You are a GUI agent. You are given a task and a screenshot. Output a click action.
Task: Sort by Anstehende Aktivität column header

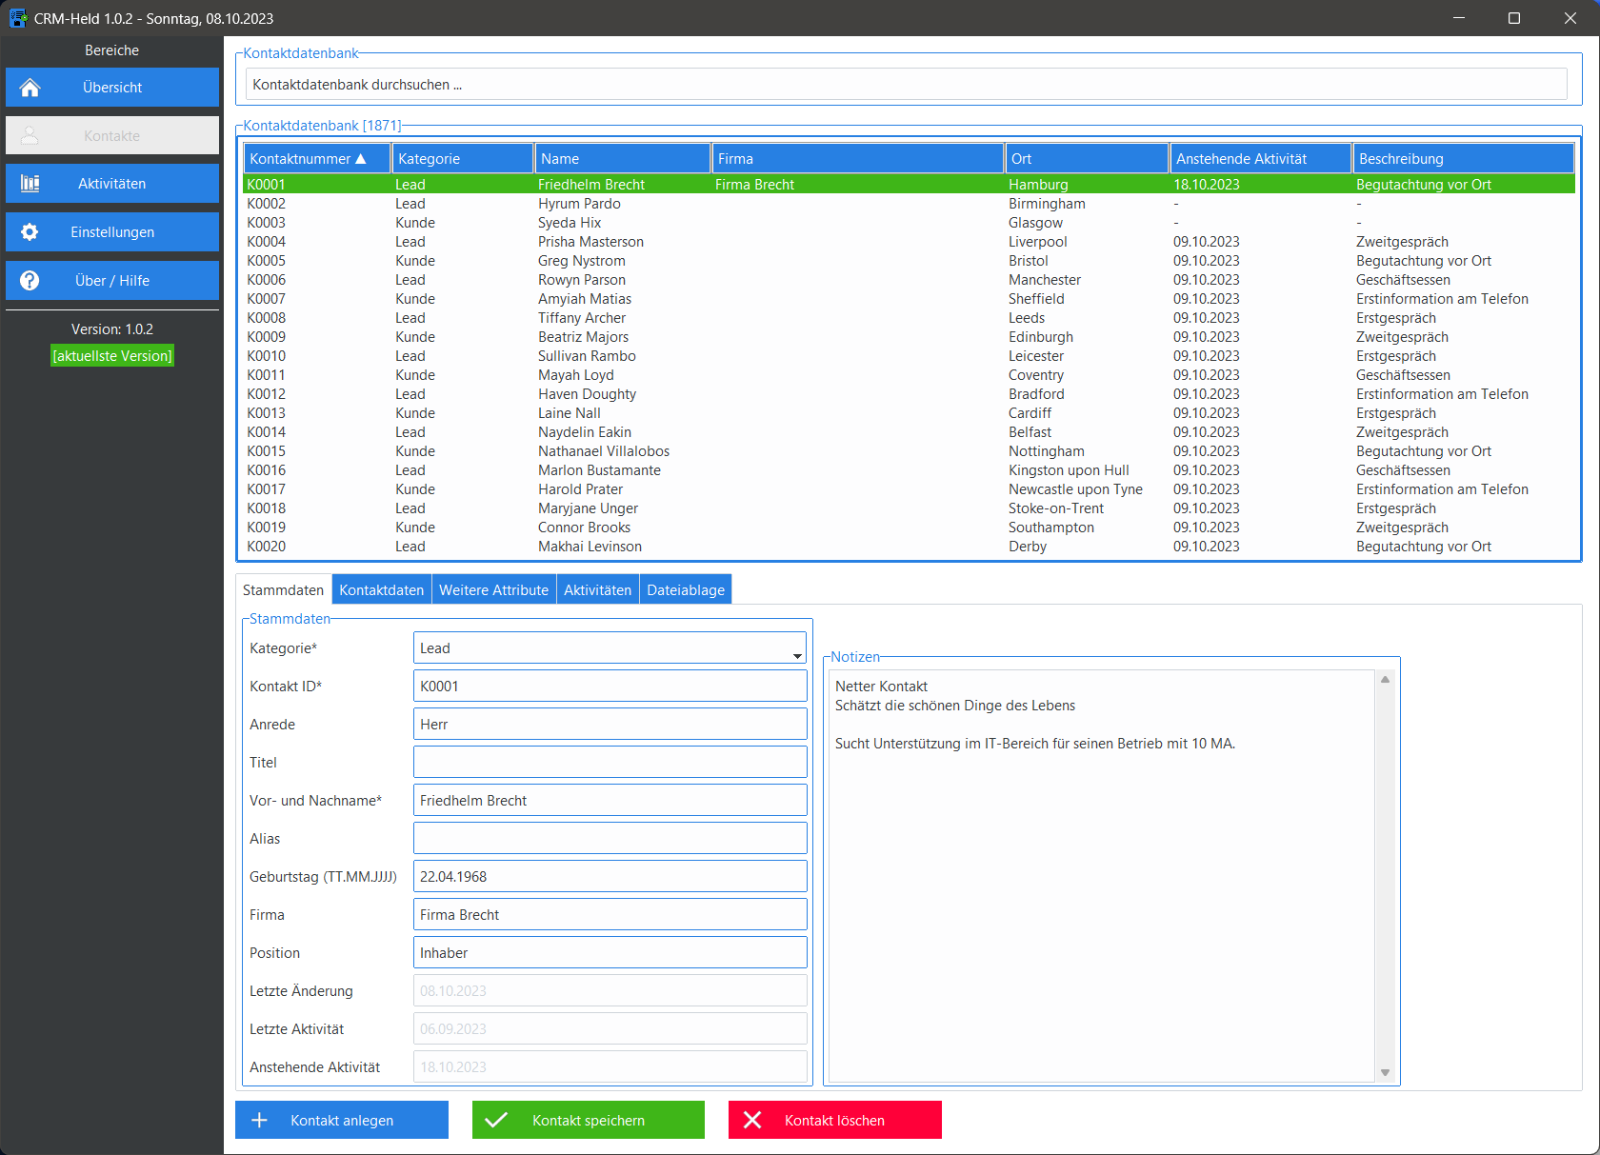point(1261,159)
